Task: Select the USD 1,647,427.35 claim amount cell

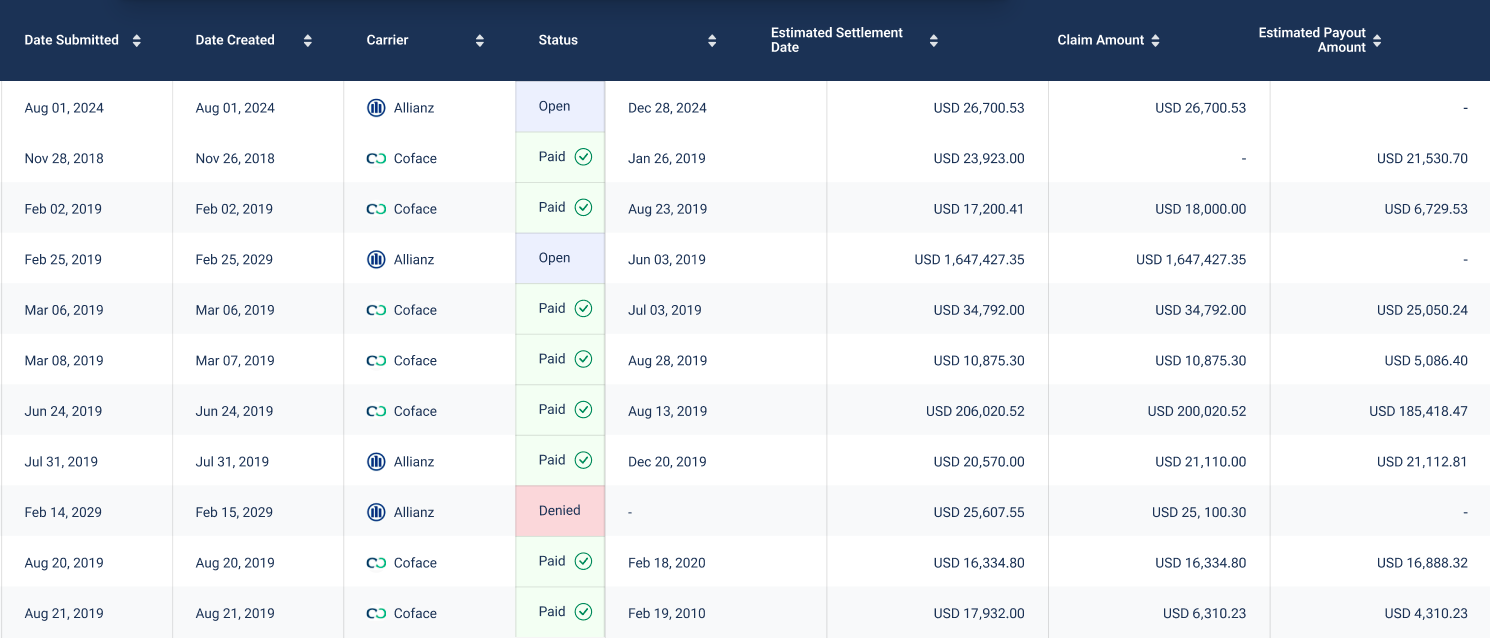Action: (x=1191, y=259)
